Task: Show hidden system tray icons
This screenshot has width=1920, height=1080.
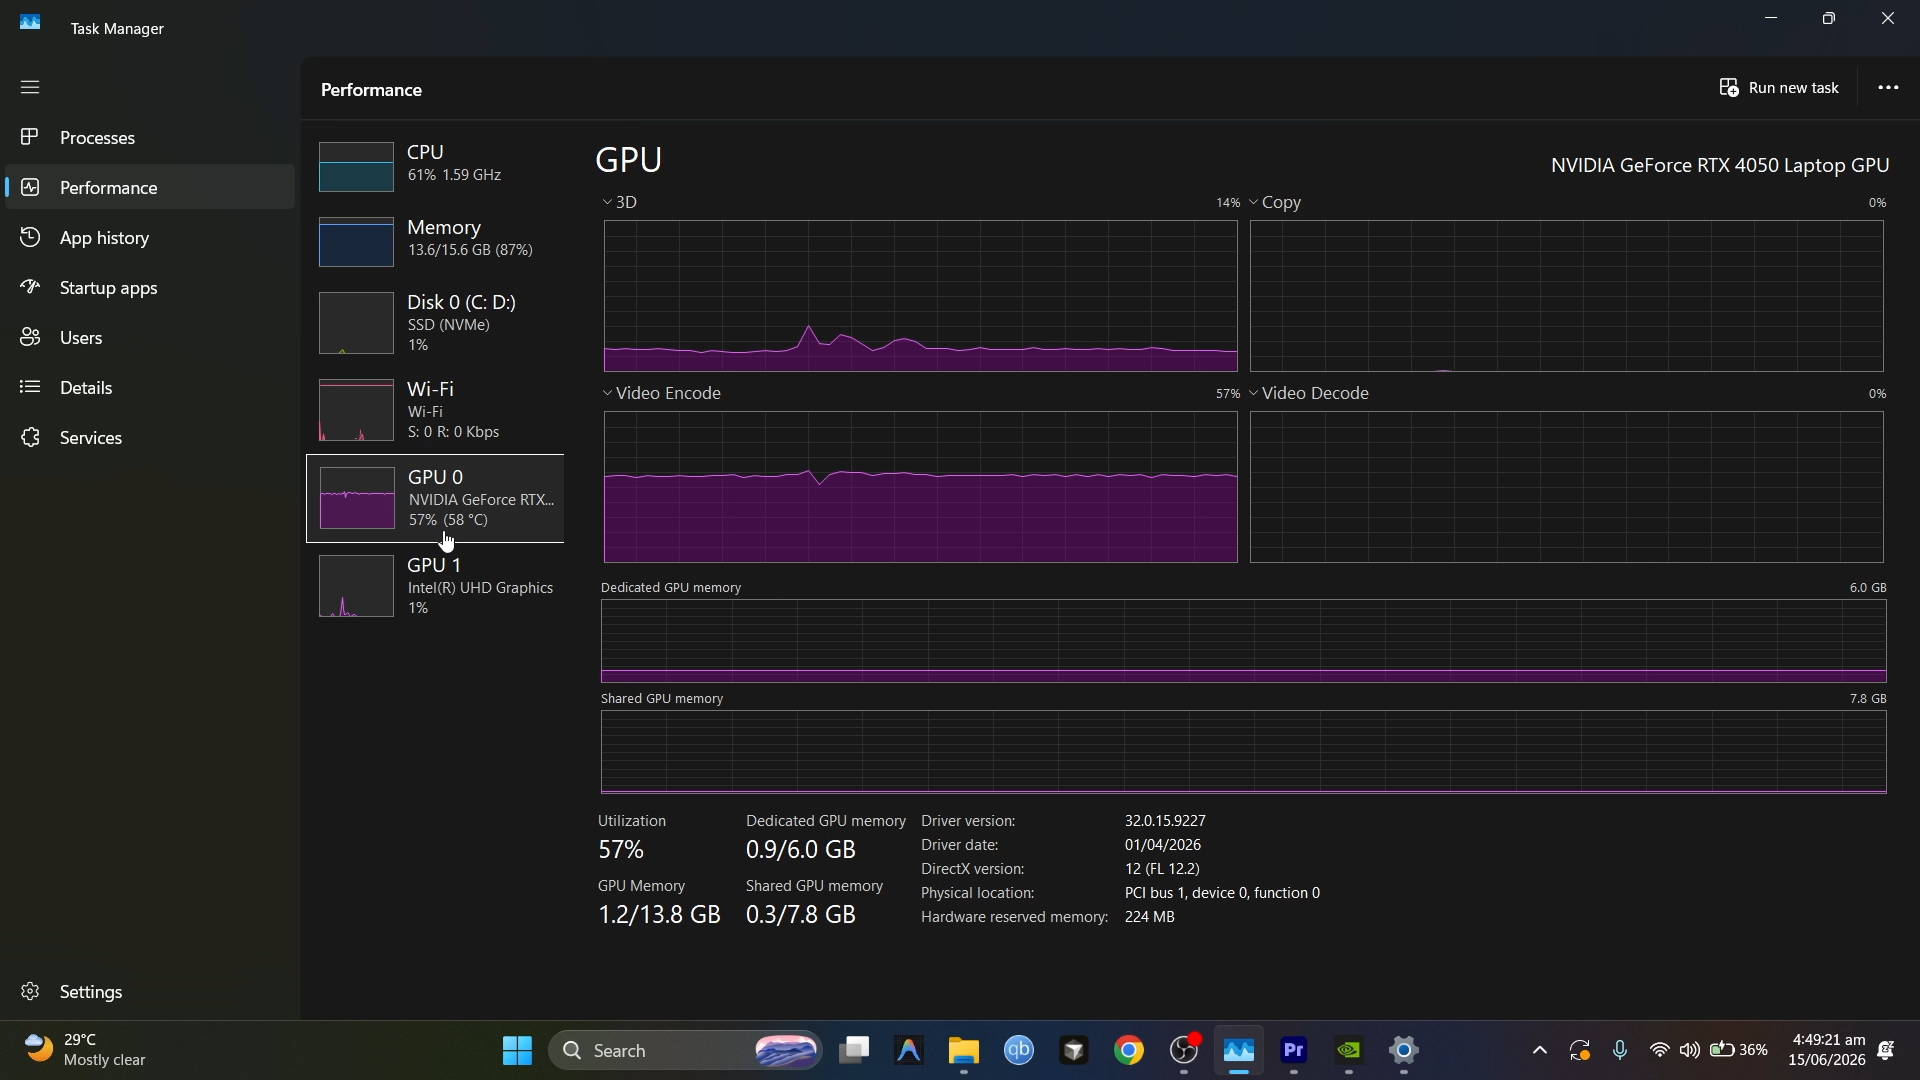Action: pyautogui.click(x=1540, y=1051)
